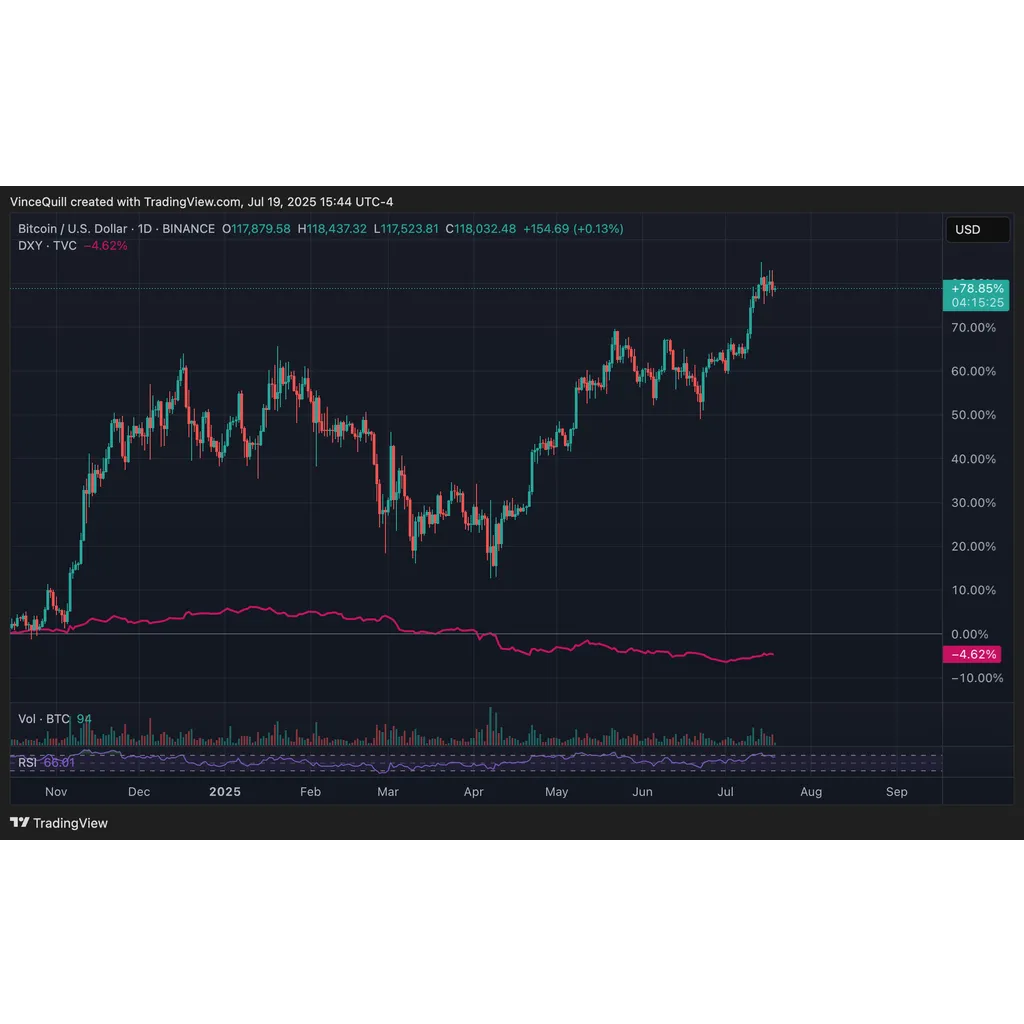Click the TradingView logo
1024x1024 pixels.
coord(59,823)
